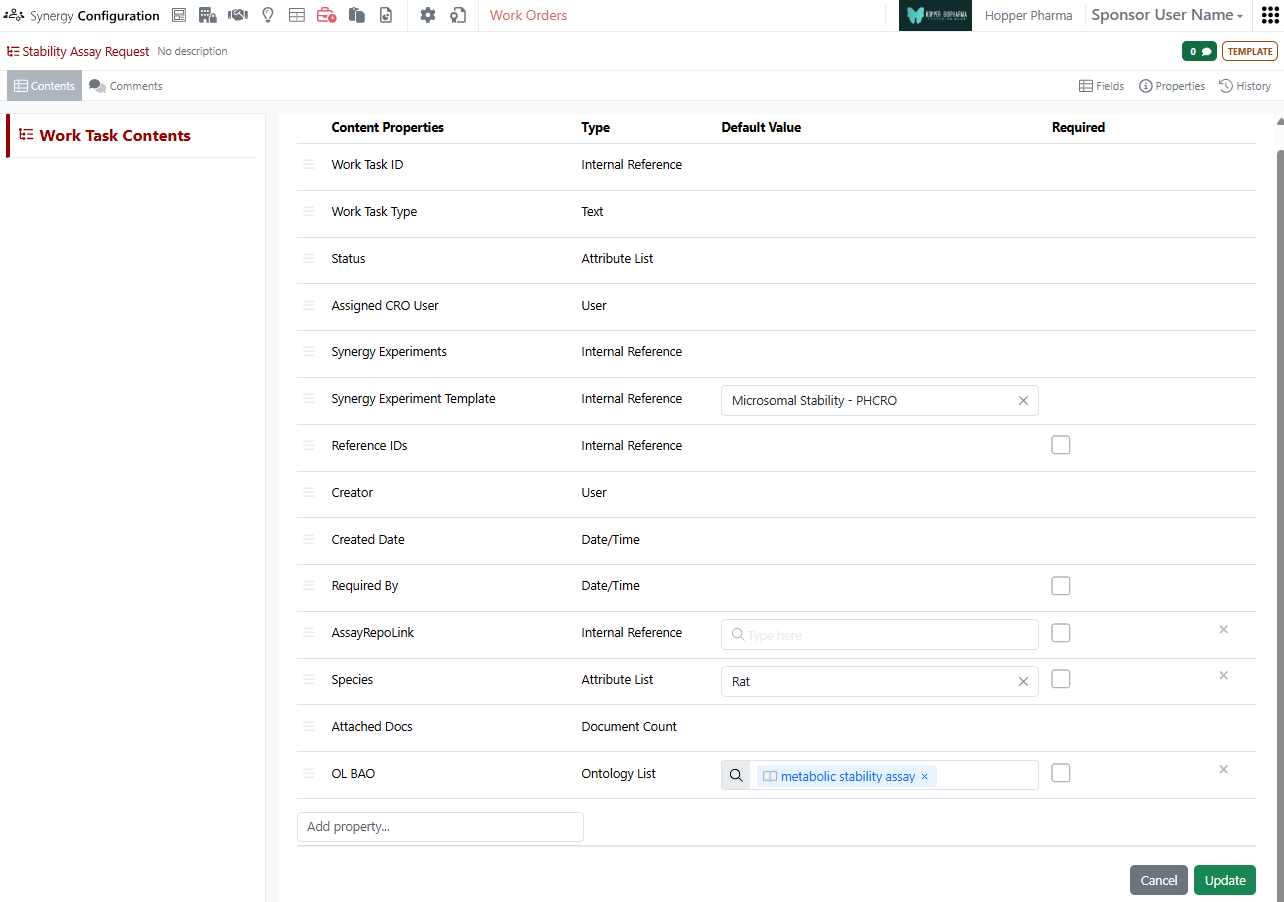Click the drag handle for Attached Docs row

308,726
